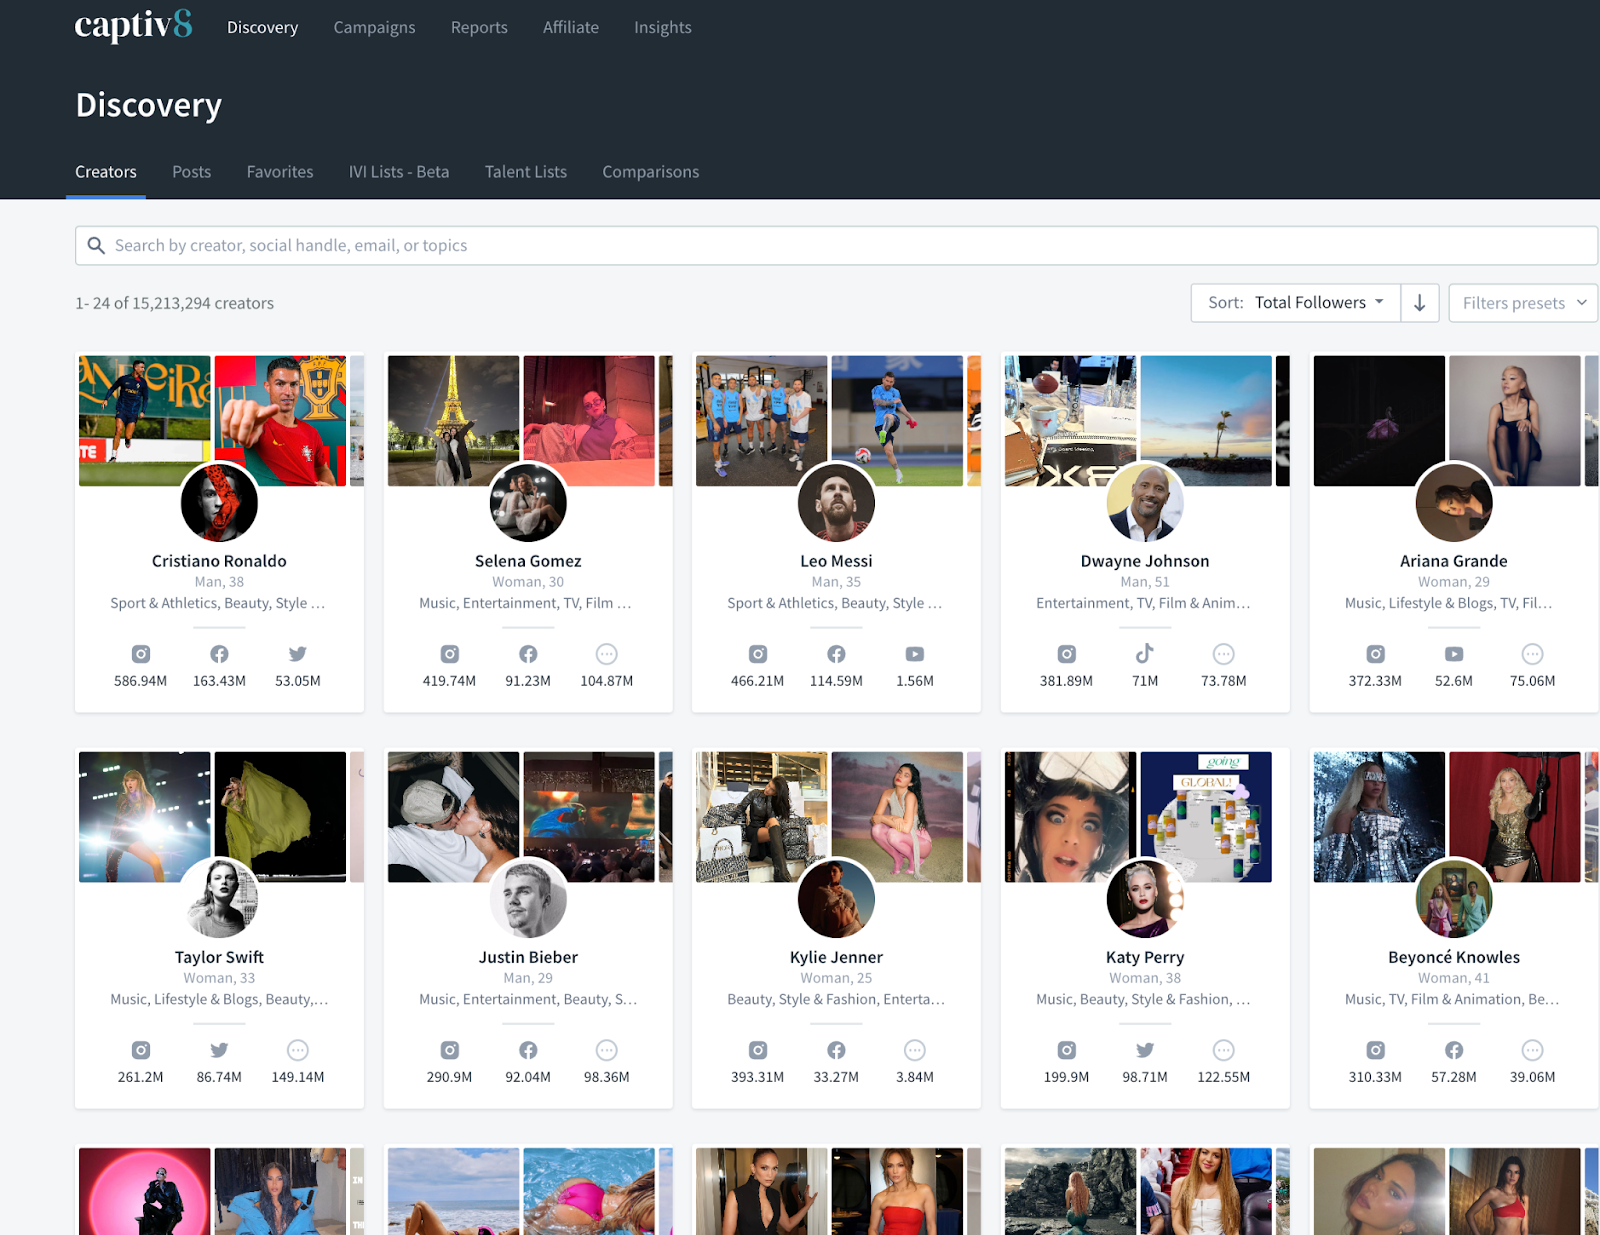
Task: Open Katy Perry's profile name link
Action: [1145, 957]
